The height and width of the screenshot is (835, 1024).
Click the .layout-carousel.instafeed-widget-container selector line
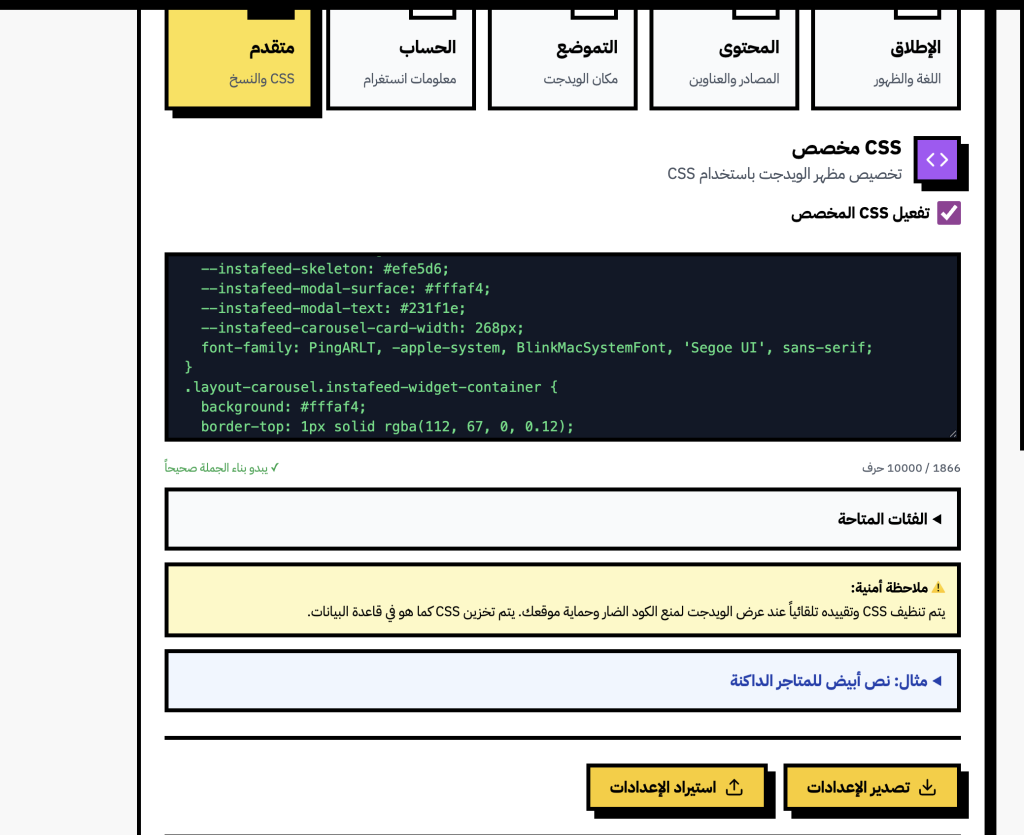click(371, 387)
